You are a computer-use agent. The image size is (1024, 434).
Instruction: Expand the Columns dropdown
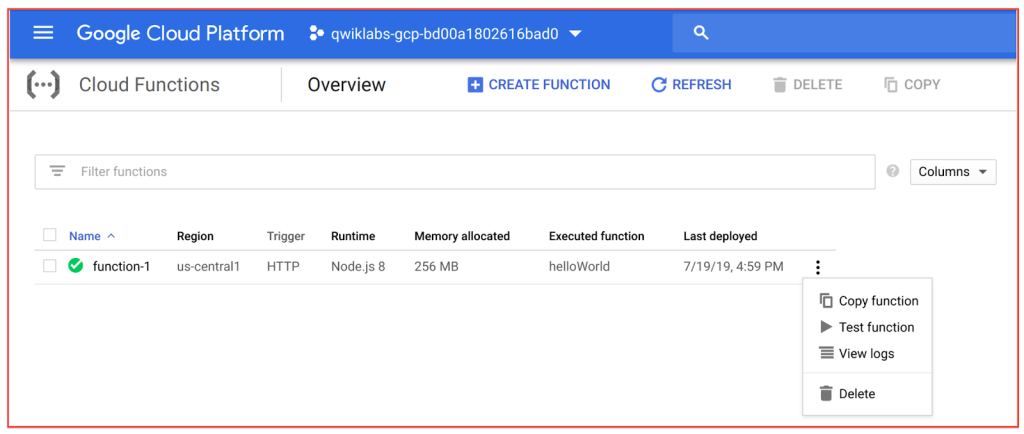tap(953, 172)
